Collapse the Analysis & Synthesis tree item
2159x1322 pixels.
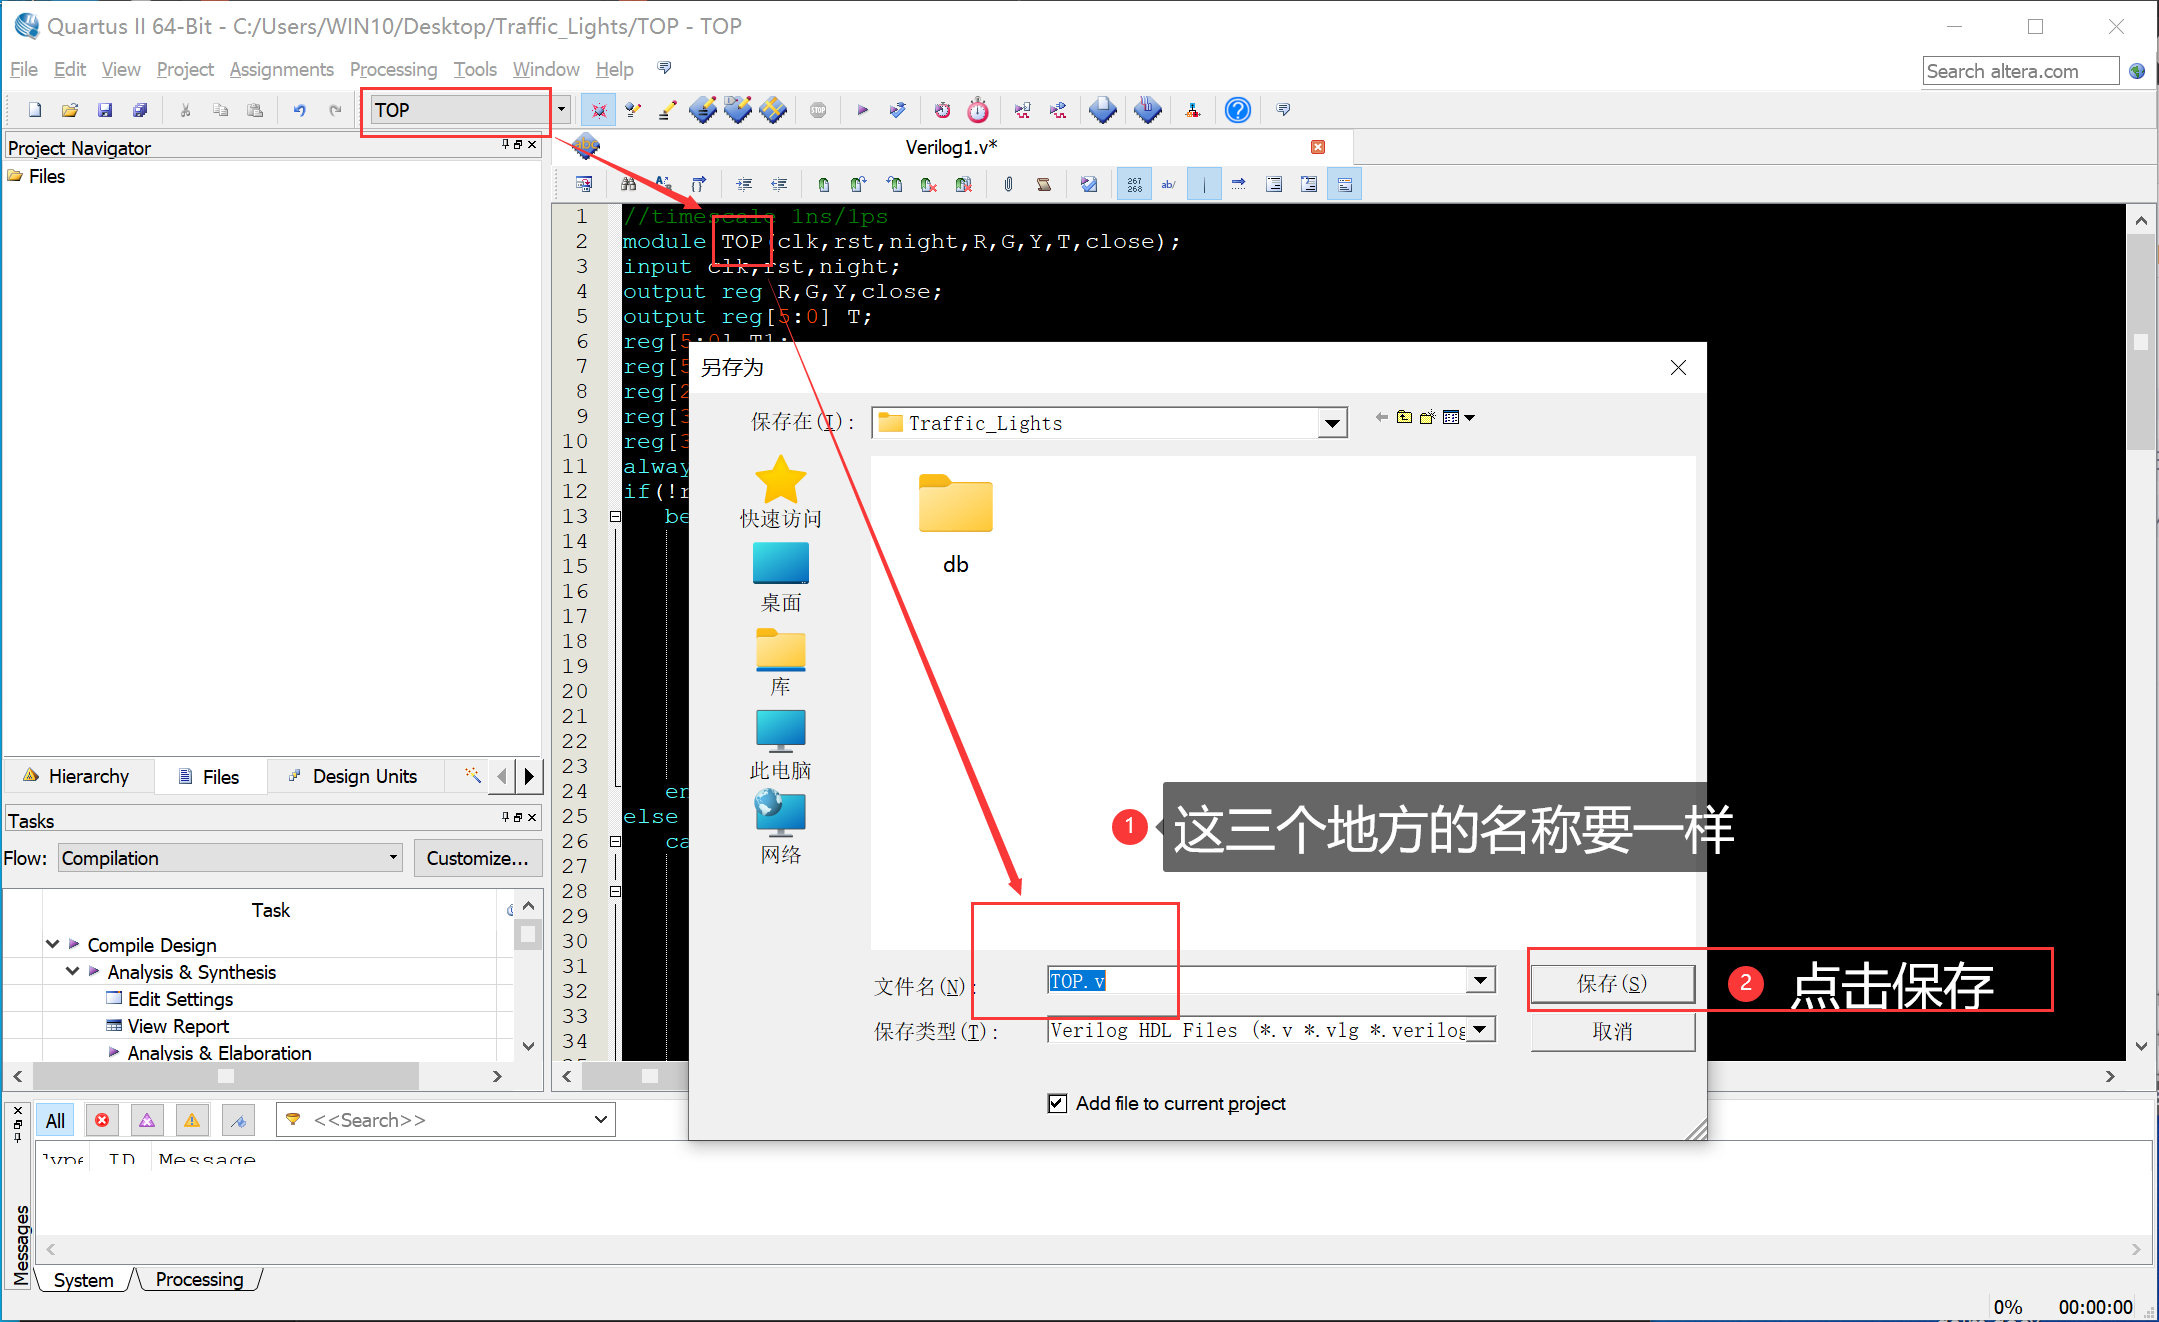point(71,971)
